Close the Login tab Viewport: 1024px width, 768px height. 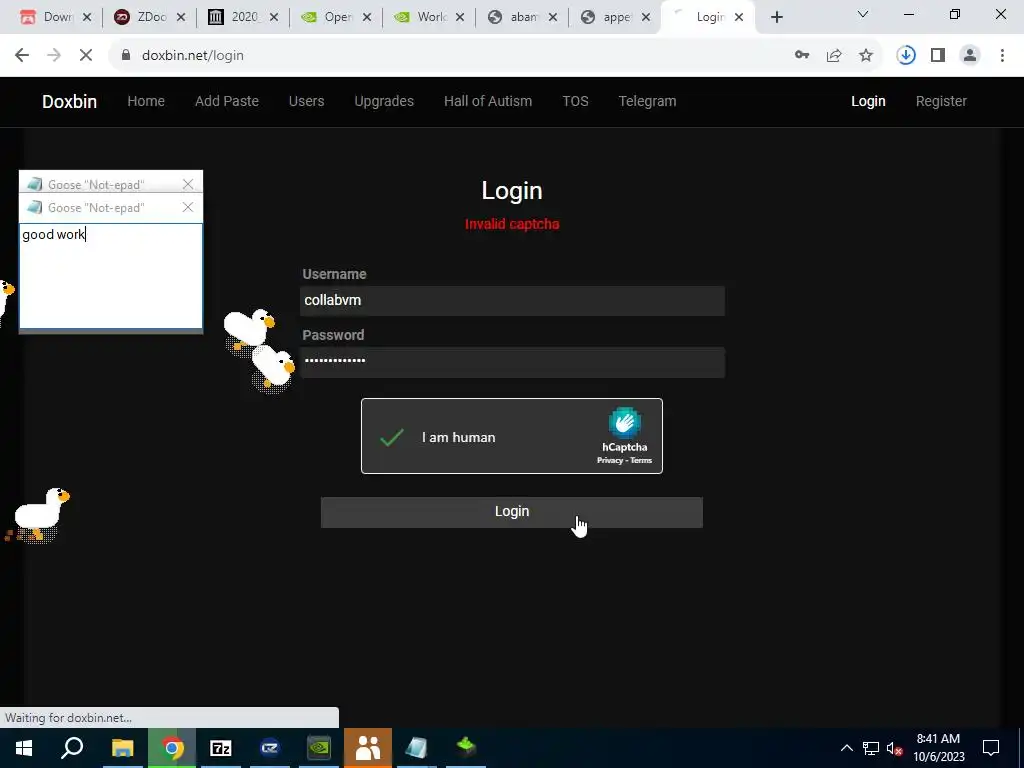tap(739, 17)
